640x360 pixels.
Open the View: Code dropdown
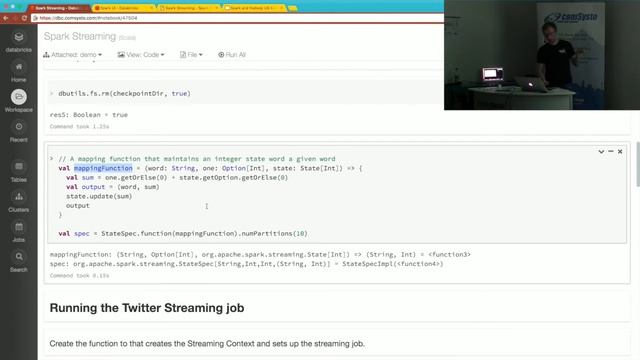[x=141, y=55]
